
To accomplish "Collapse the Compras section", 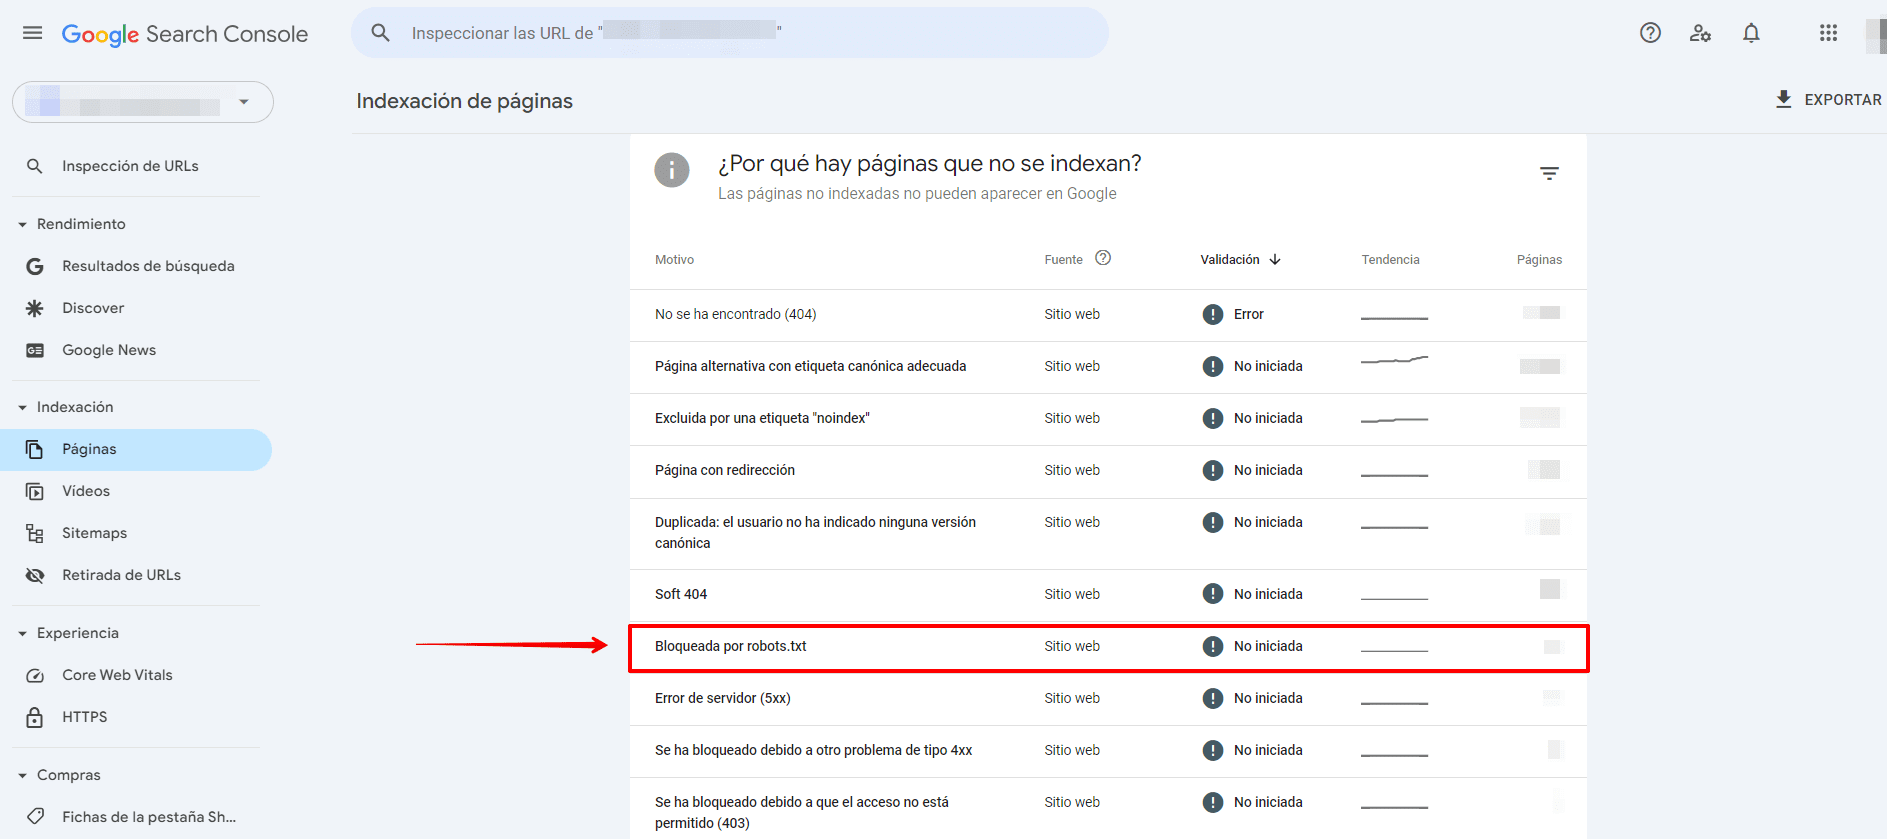I will point(22,776).
